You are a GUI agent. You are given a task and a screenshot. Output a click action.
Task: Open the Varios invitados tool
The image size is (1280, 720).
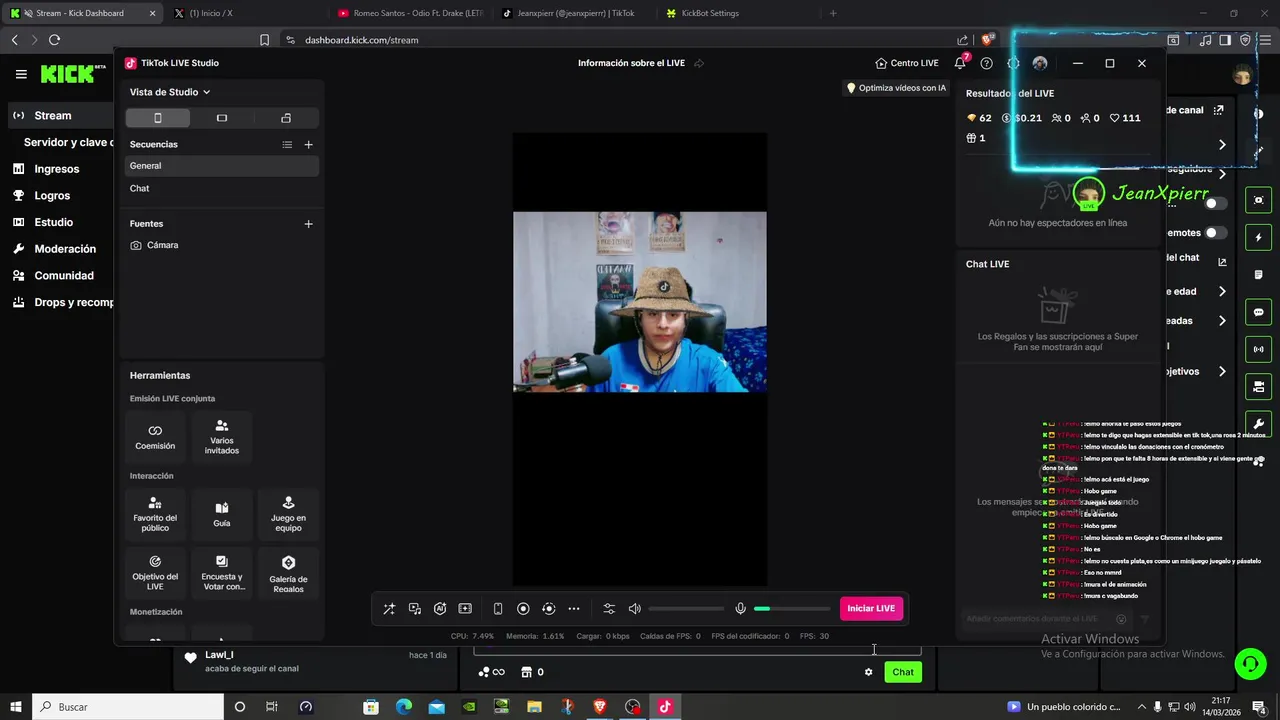point(222,437)
